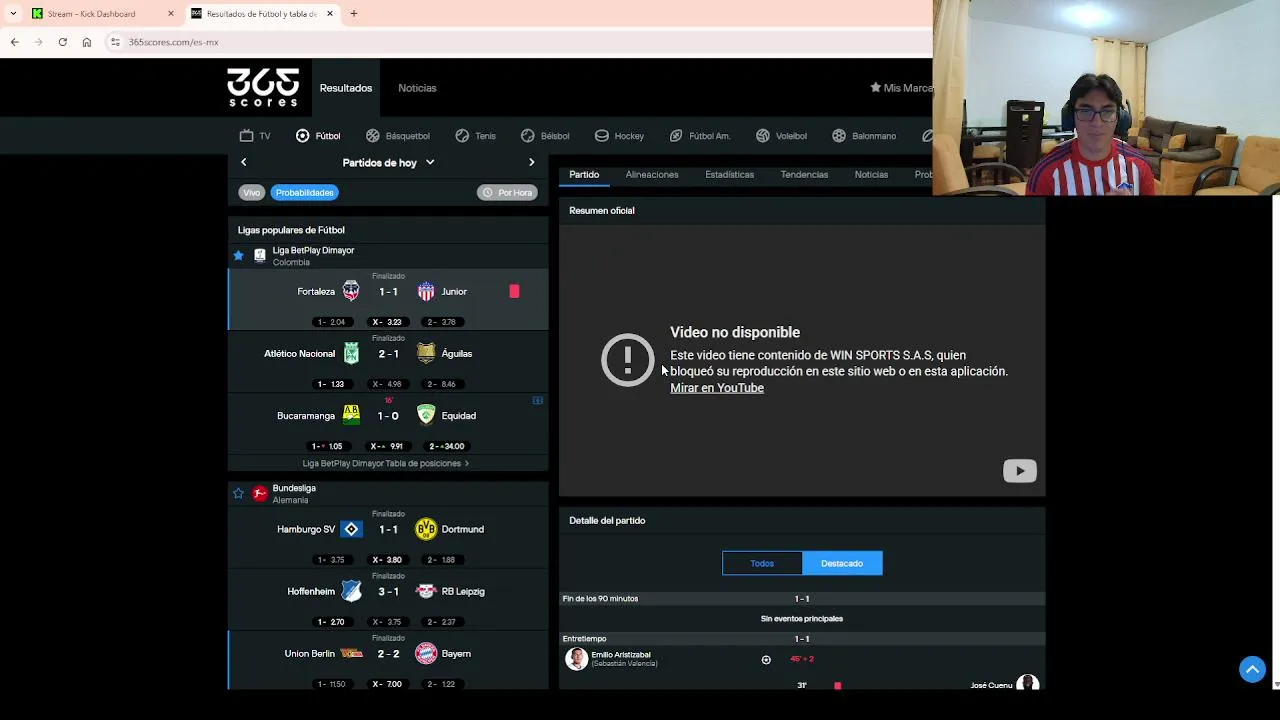Click the Junior team crest

(426, 291)
